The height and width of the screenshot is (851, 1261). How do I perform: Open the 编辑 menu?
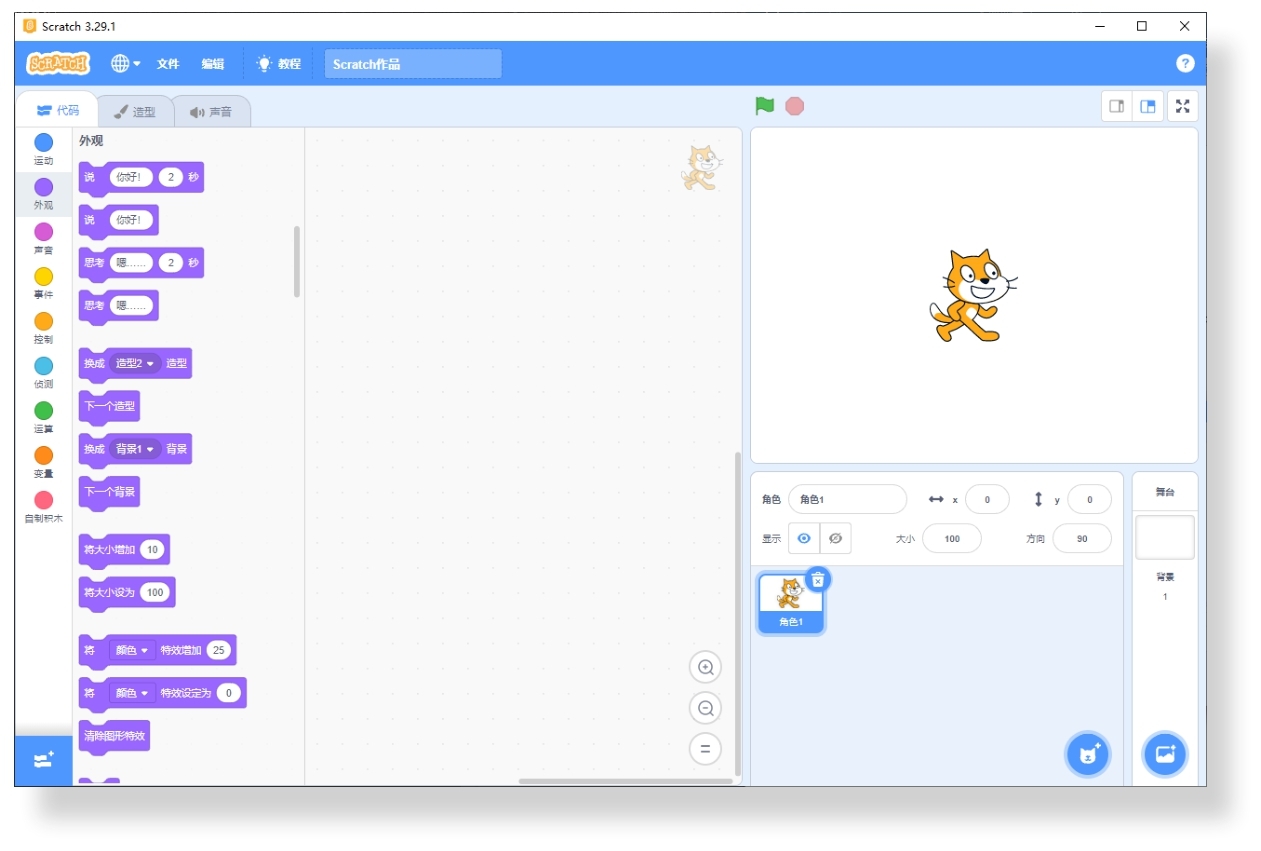click(x=213, y=64)
